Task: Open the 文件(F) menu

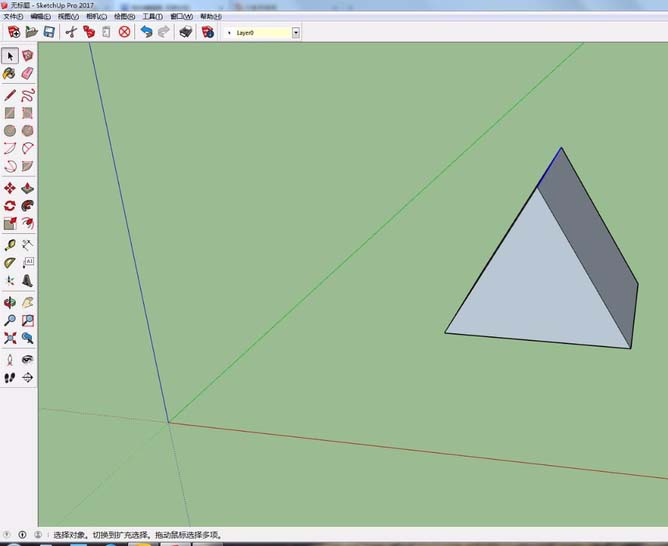Action: pos(13,16)
